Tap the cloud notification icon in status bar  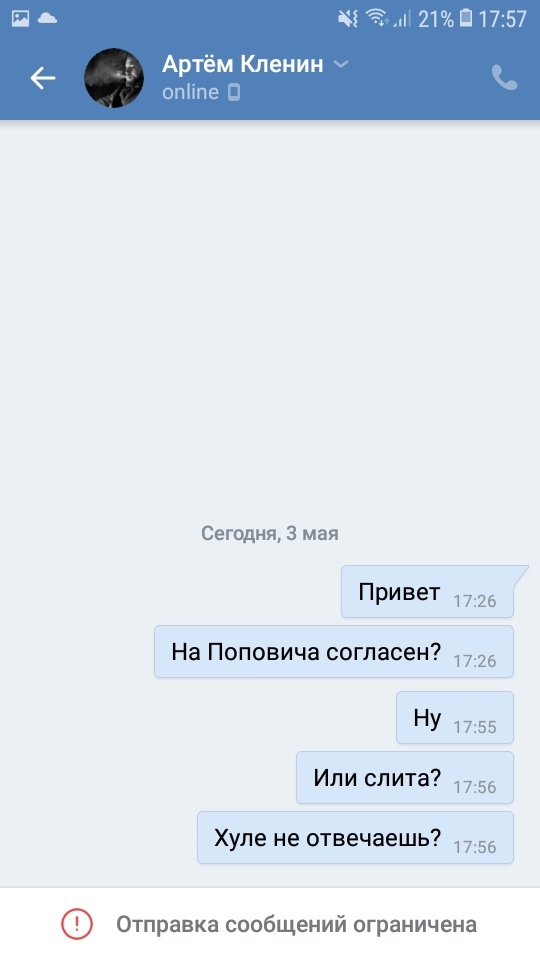[47, 18]
